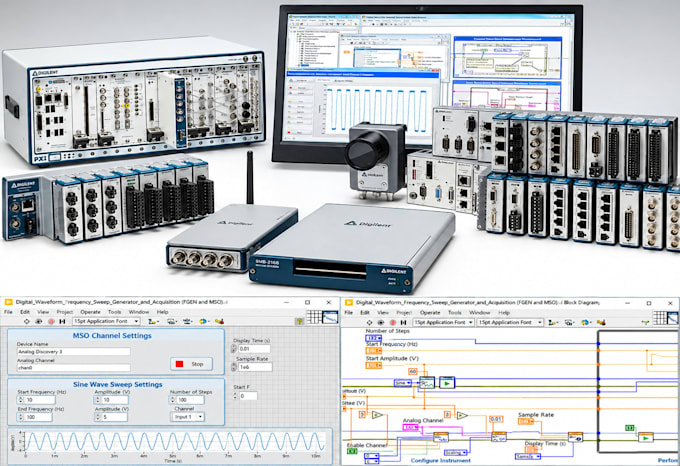Select green play node inside loop structure
Viewport: 680px width, 466px height.
tap(646, 437)
